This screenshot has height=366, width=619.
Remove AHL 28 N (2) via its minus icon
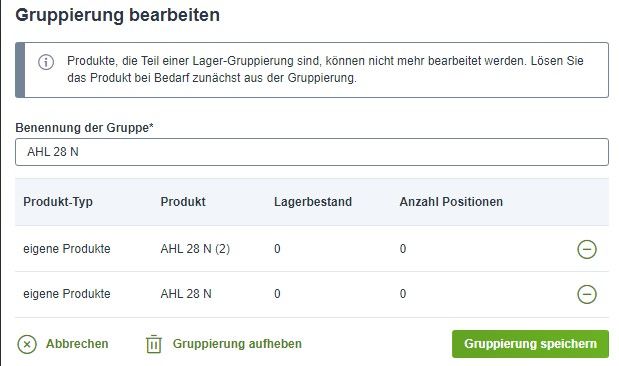tap(587, 249)
